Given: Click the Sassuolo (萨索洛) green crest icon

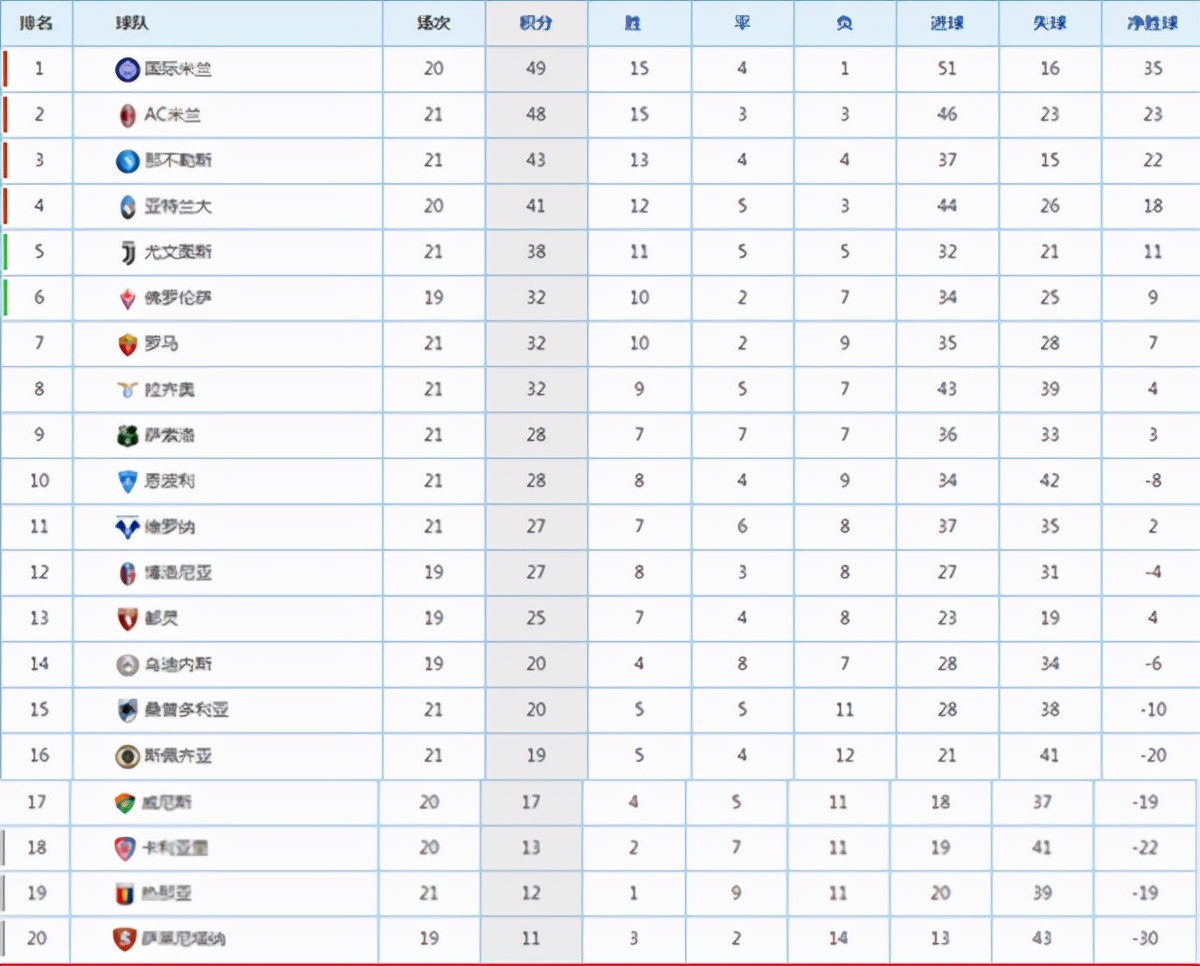Looking at the screenshot, I should pyautogui.click(x=127, y=436).
